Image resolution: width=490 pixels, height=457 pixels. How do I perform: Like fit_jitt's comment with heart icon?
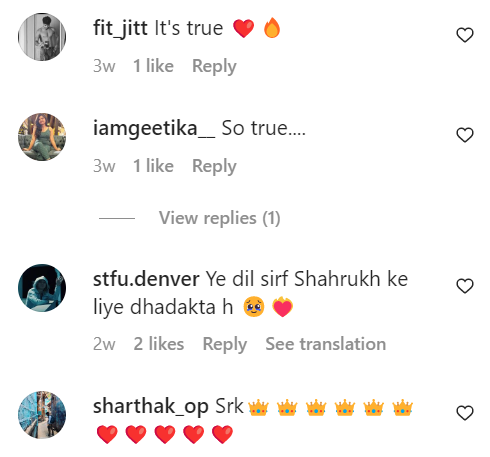[x=465, y=35]
